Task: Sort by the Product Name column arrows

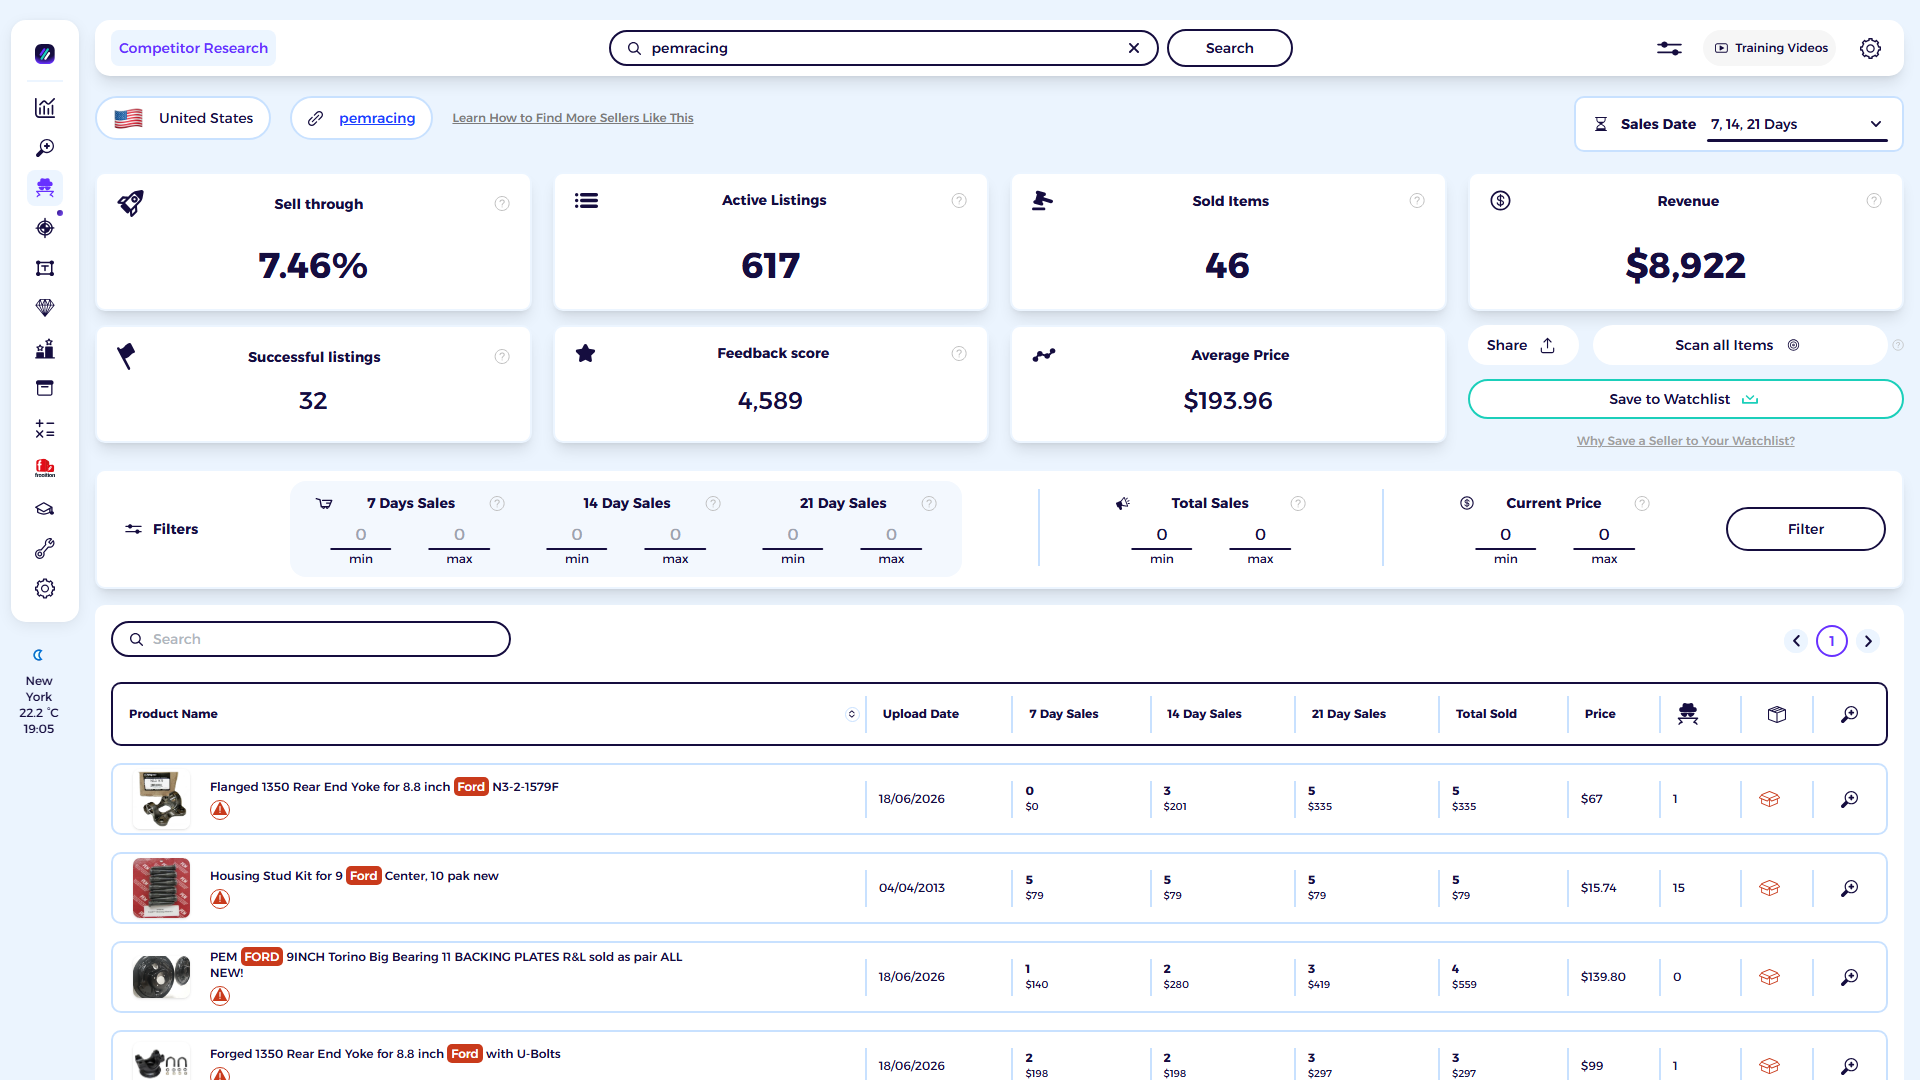Action: coord(852,714)
